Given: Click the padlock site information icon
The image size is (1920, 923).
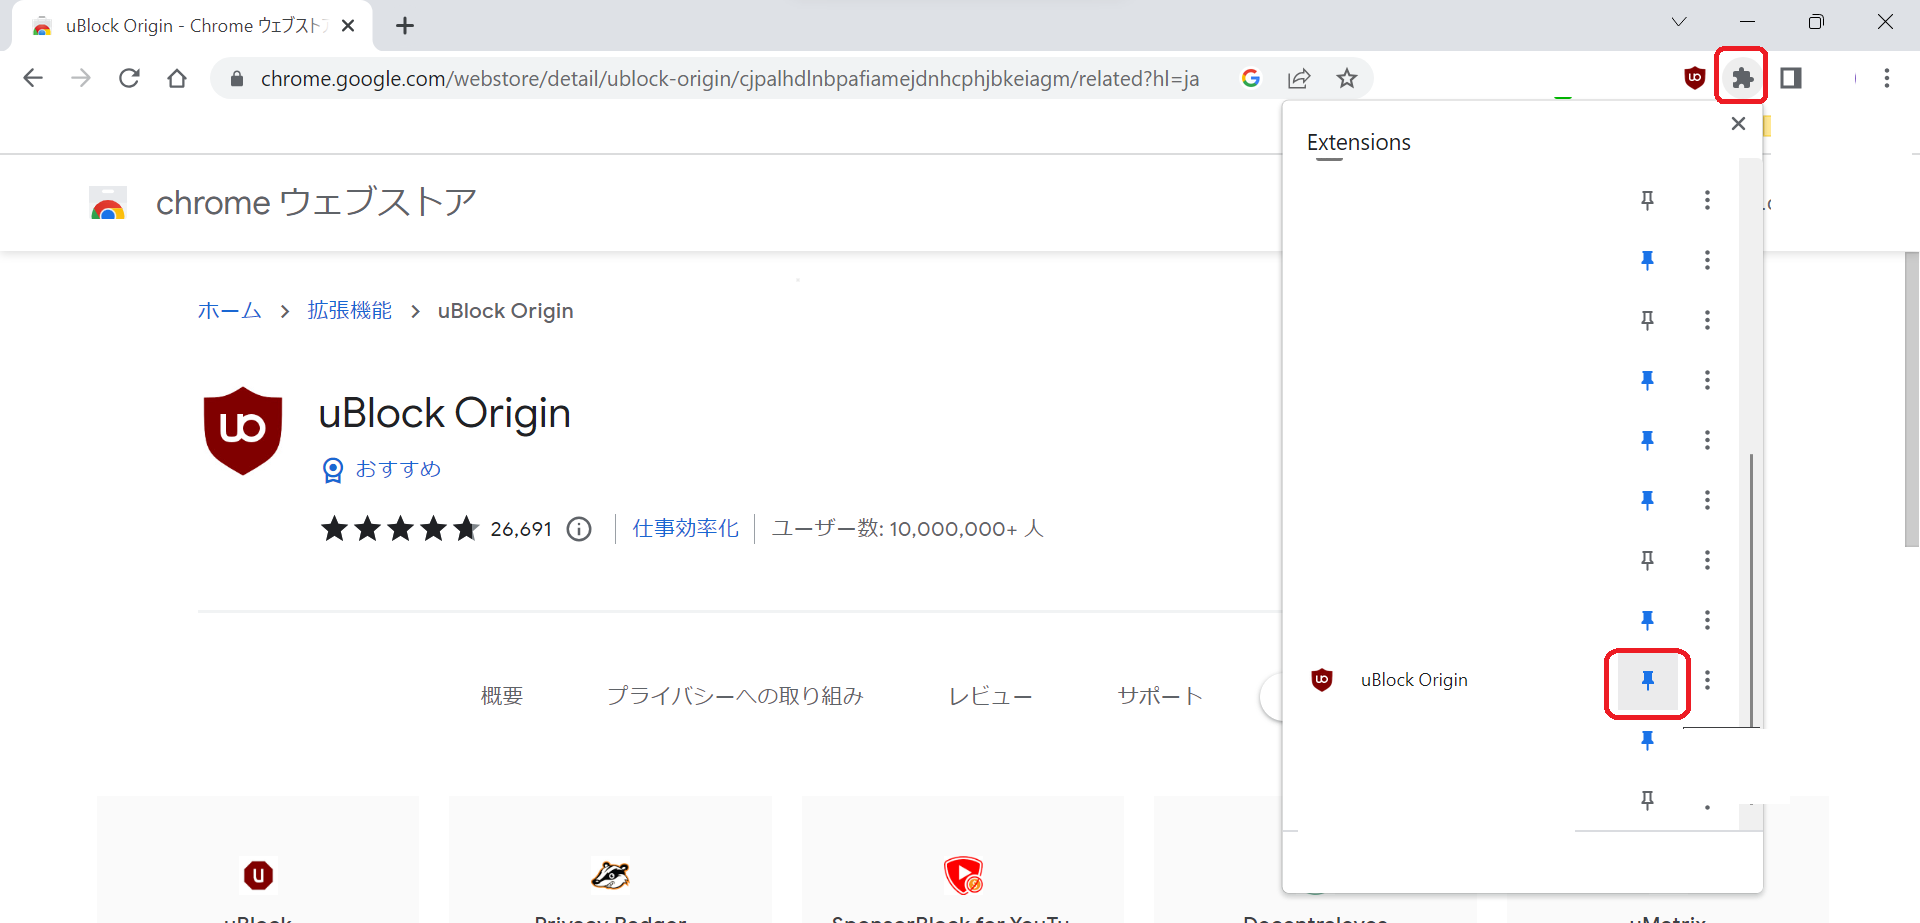Looking at the screenshot, I should 236,78.
